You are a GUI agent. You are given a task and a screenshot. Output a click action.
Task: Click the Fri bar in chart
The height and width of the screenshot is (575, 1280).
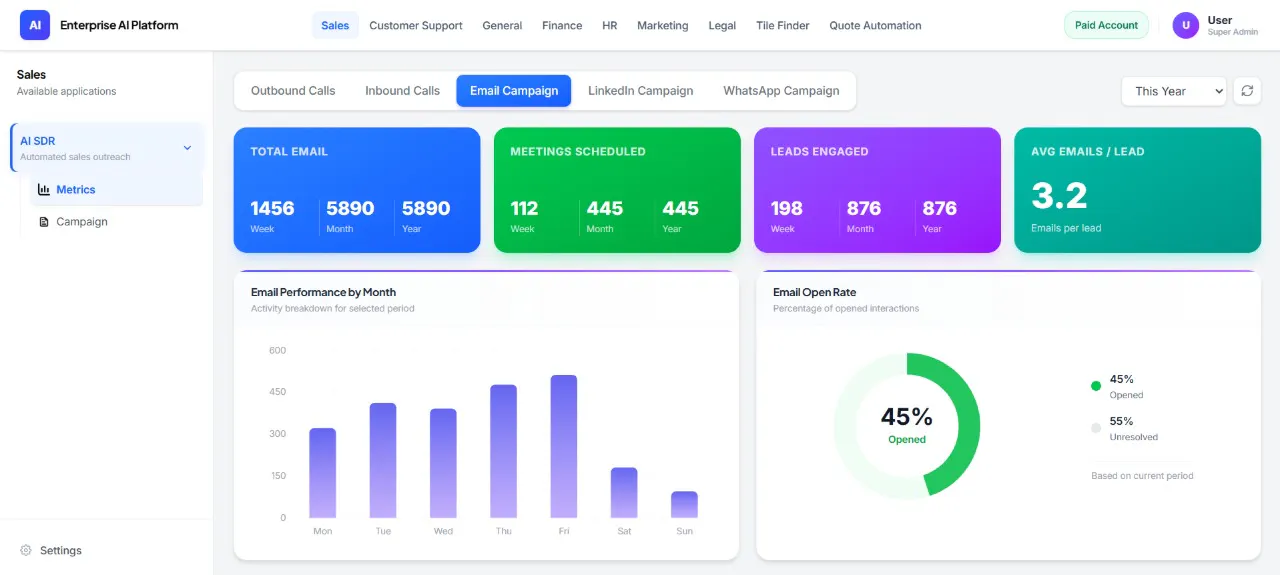pos(564,446)
